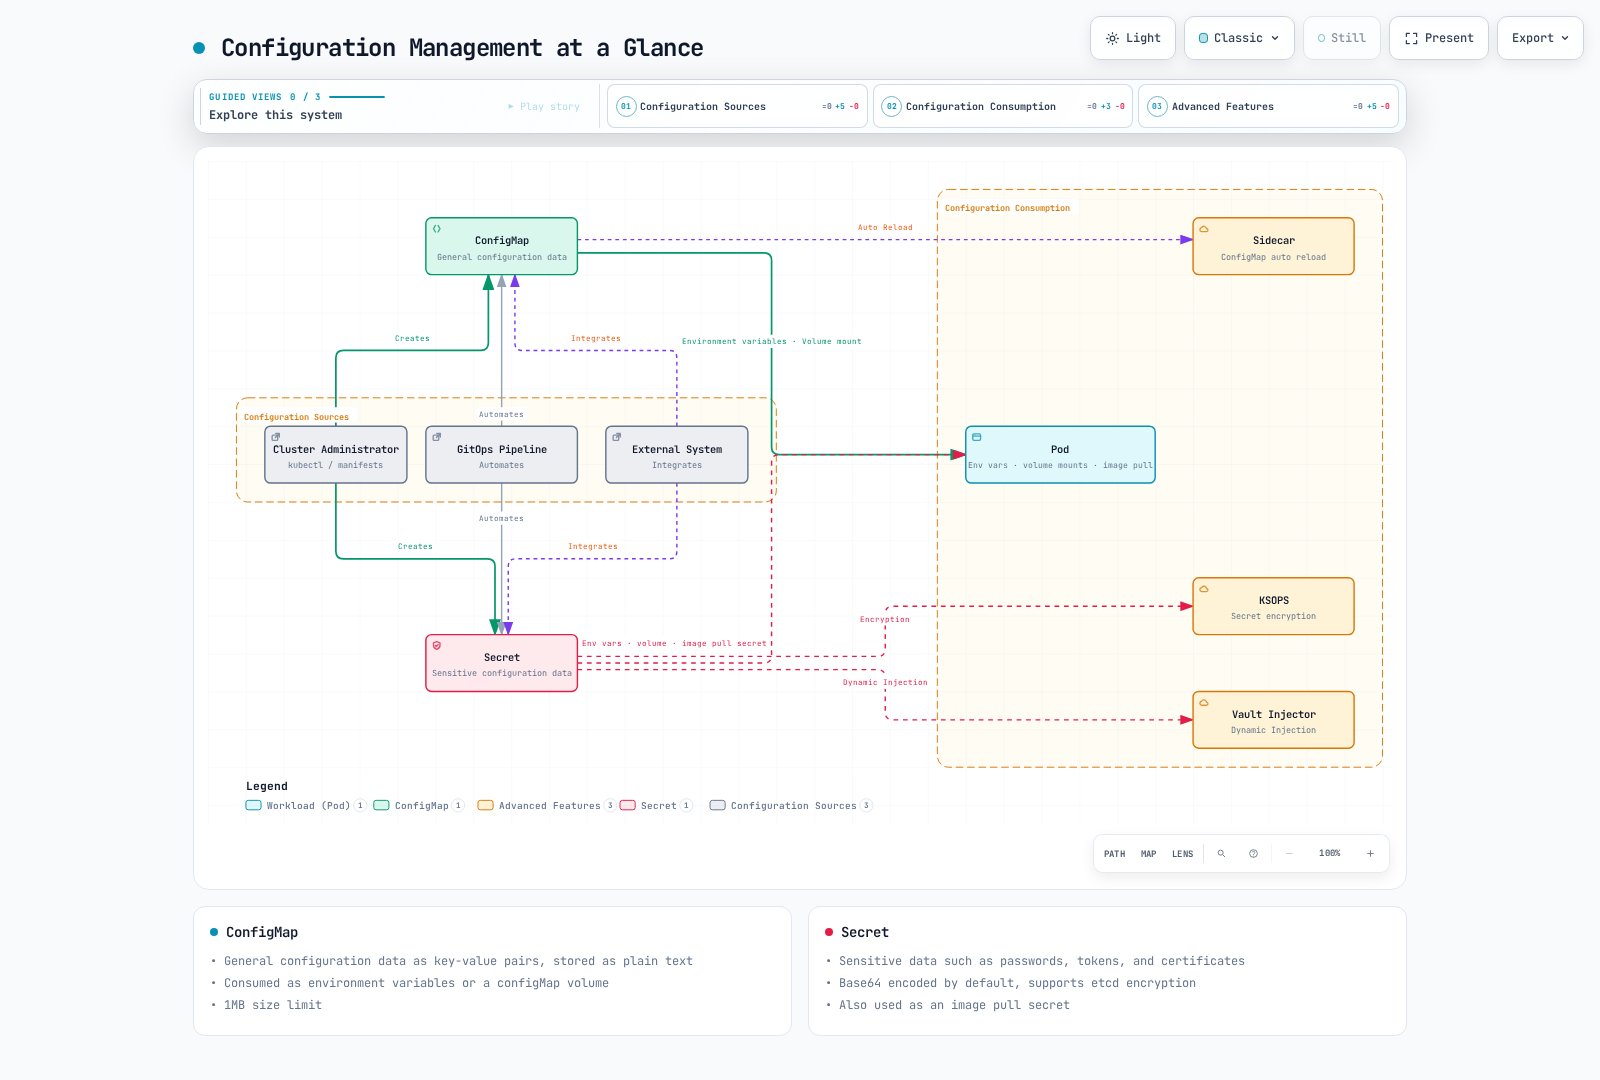Toggle the Light theme button
1600x1080 pixels.
pyautogui.click(x=1133, y=38)
